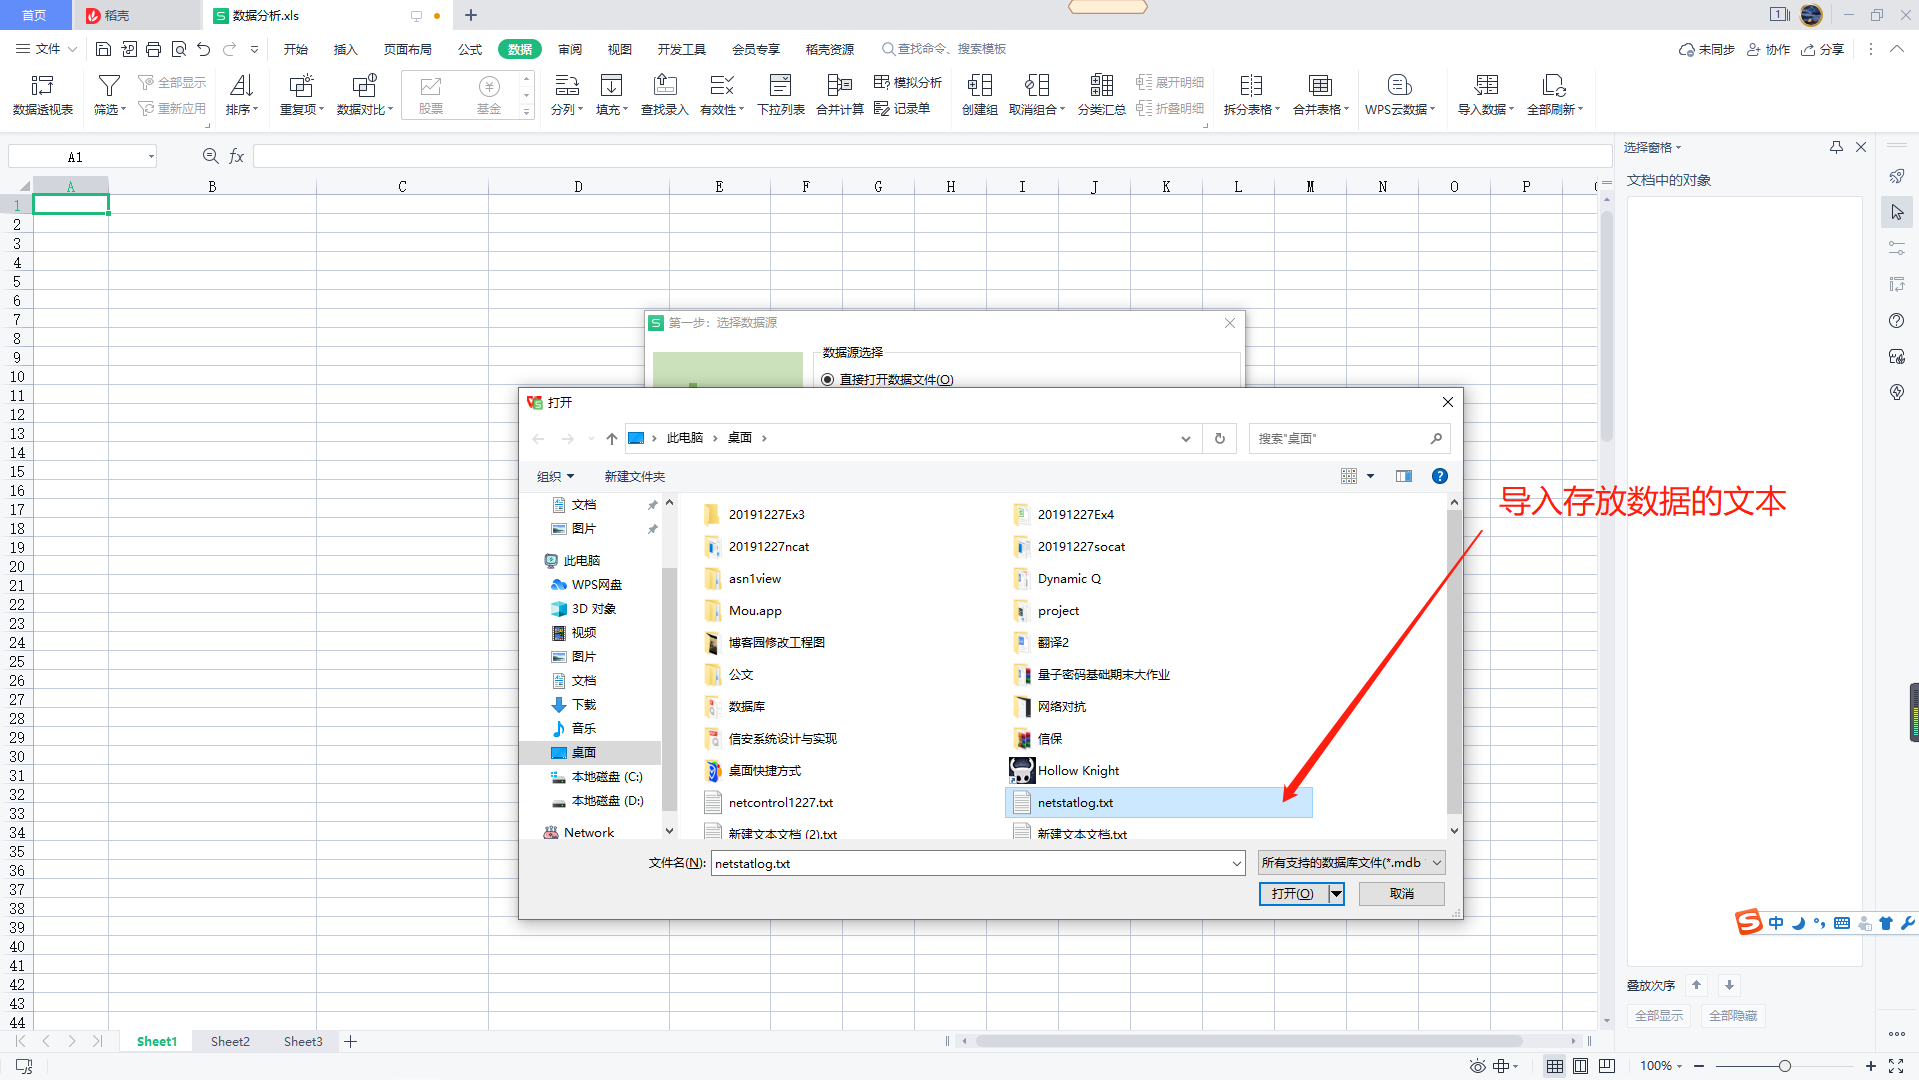
Task: Open the 数据对比 compare tool
Action: [x=364, y=95]
